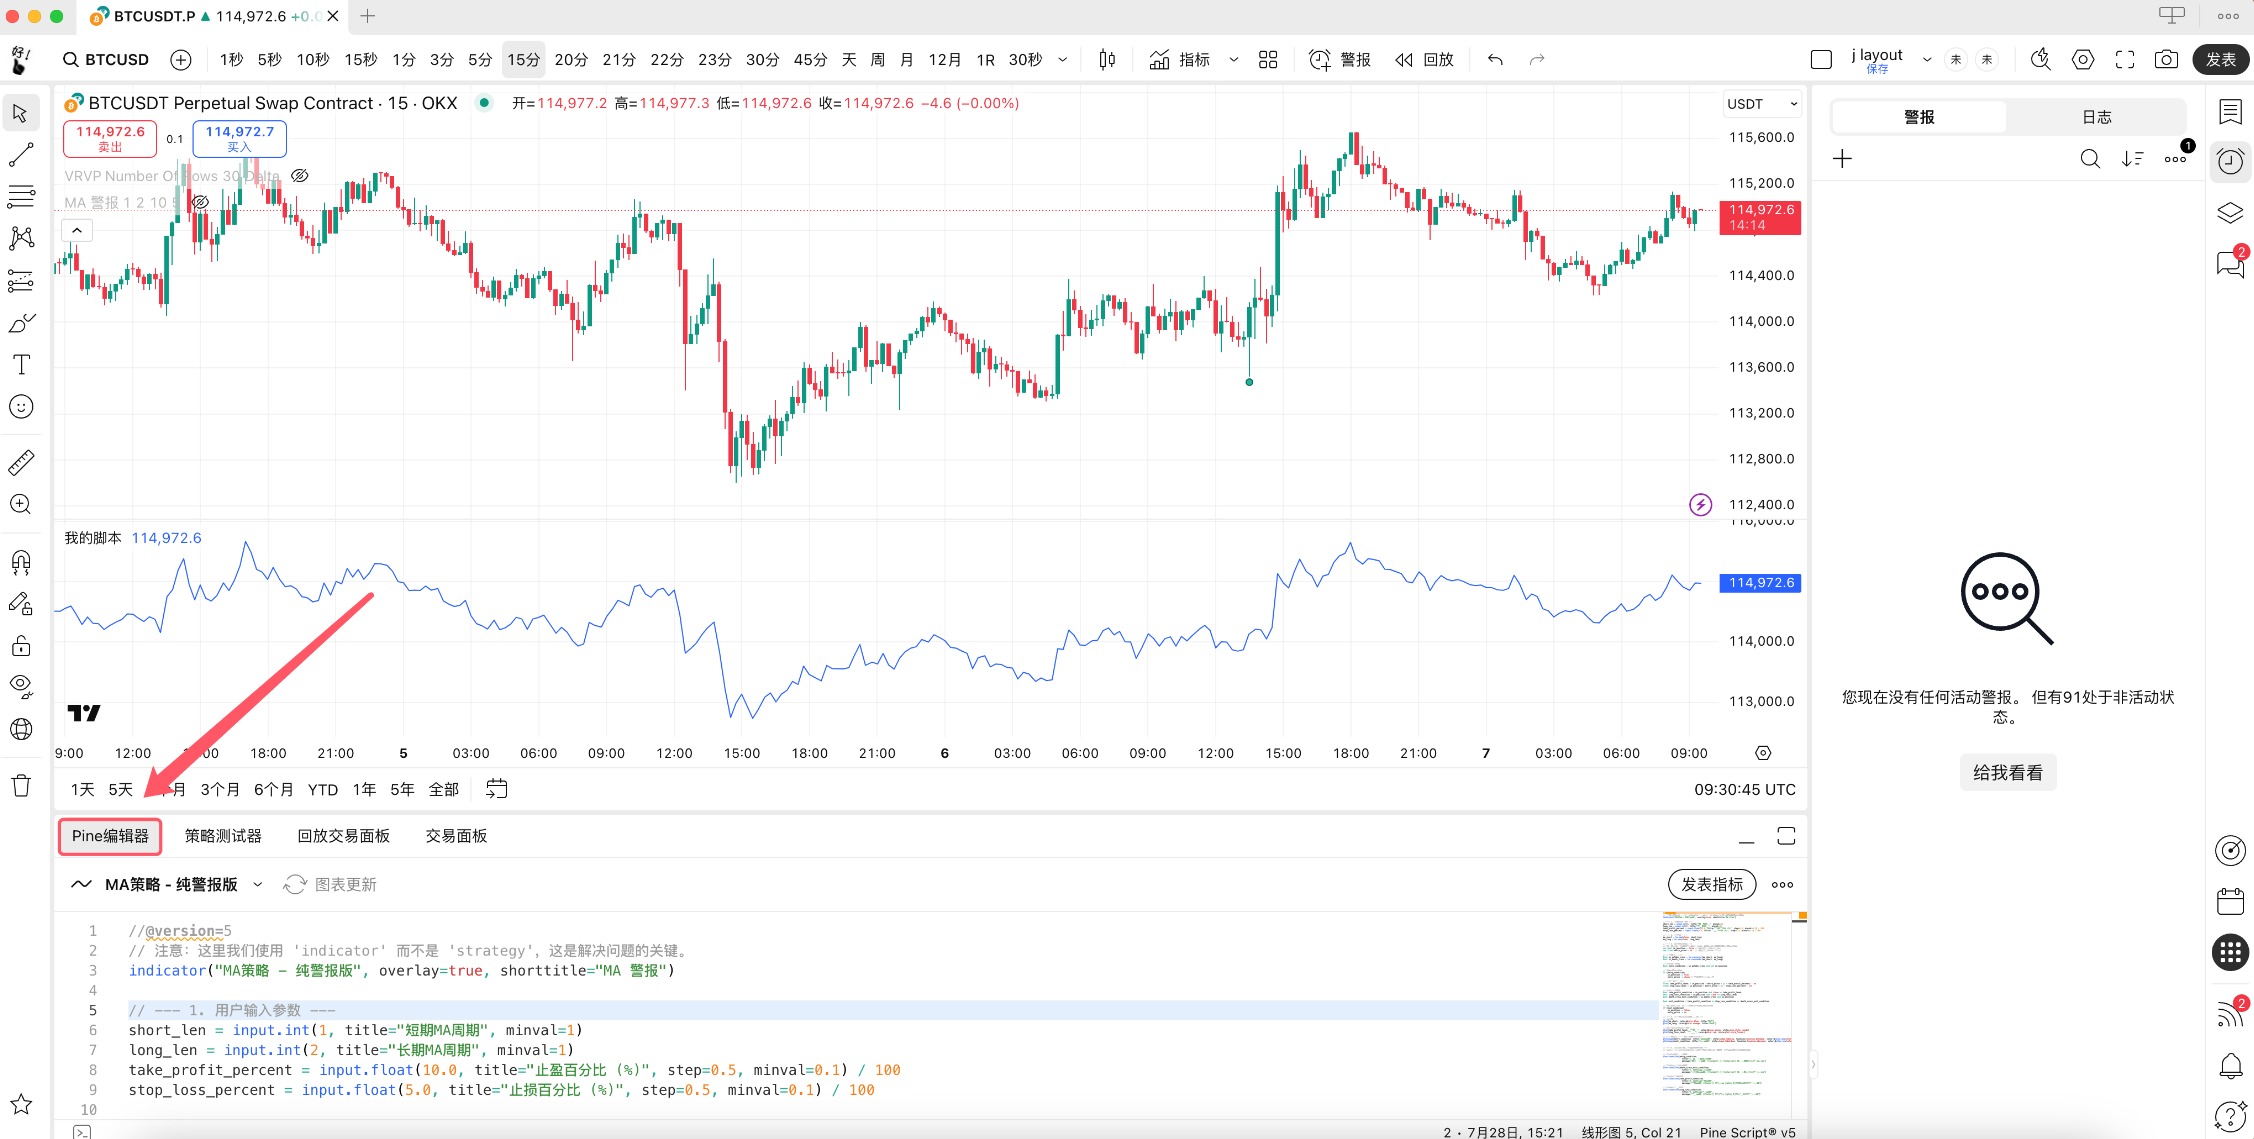
Task: Maximize the bottom editor panel
Action: [x=1786, y=836]
